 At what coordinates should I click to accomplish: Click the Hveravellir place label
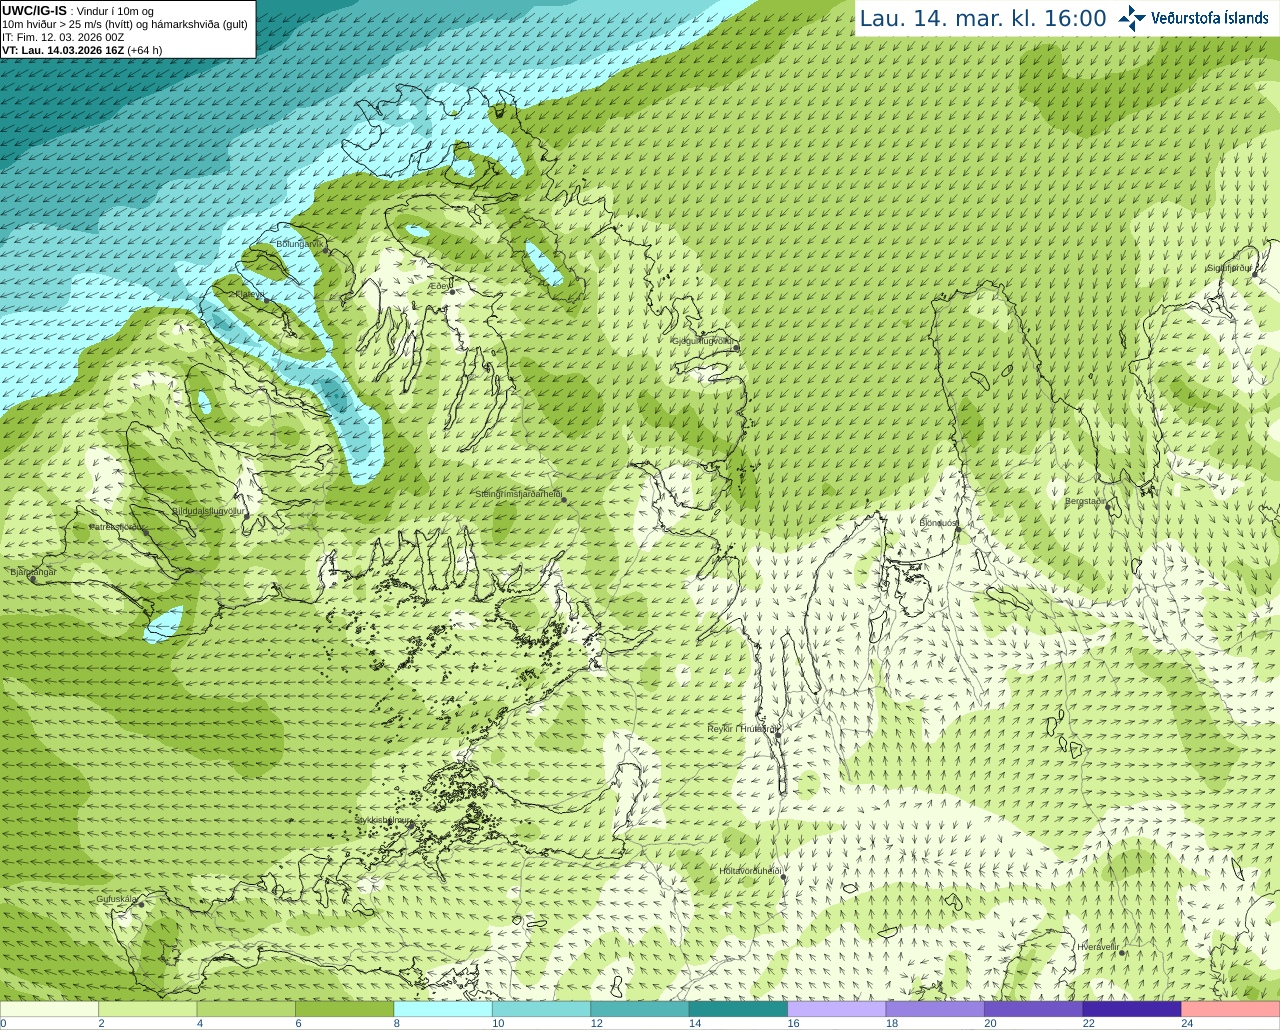[x=1098, y=946]
